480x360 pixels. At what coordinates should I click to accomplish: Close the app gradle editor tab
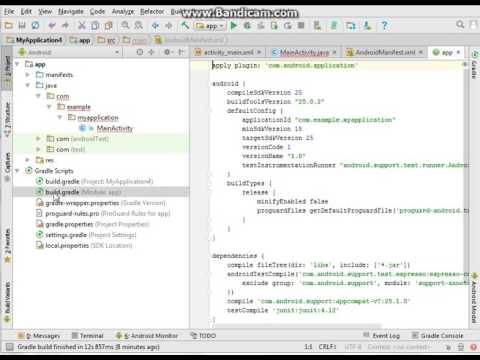(x=459, y=52)
